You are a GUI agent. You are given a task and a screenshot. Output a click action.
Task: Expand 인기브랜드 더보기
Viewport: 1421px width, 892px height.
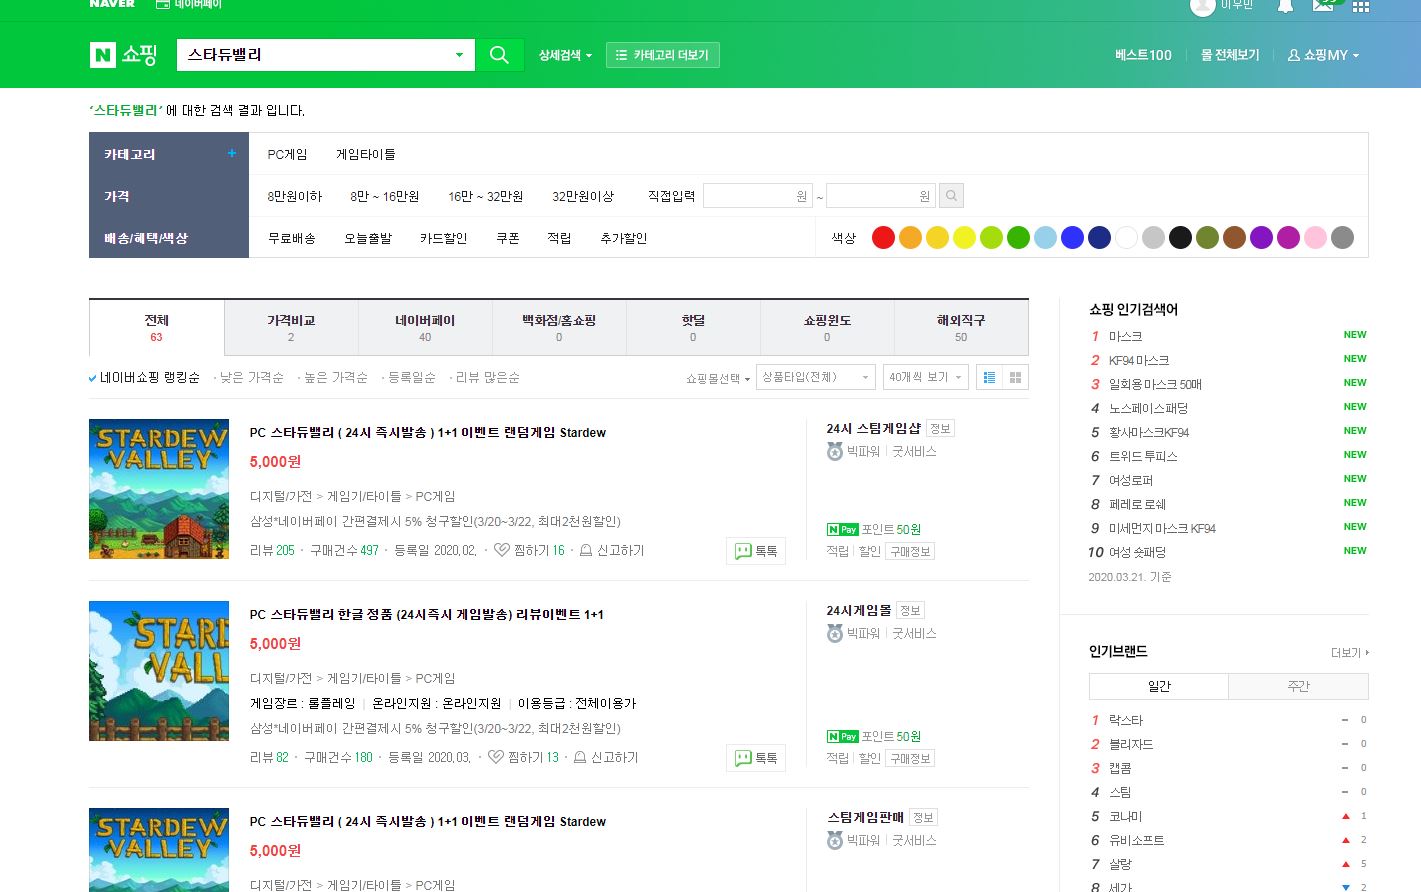click(1350, 653)
